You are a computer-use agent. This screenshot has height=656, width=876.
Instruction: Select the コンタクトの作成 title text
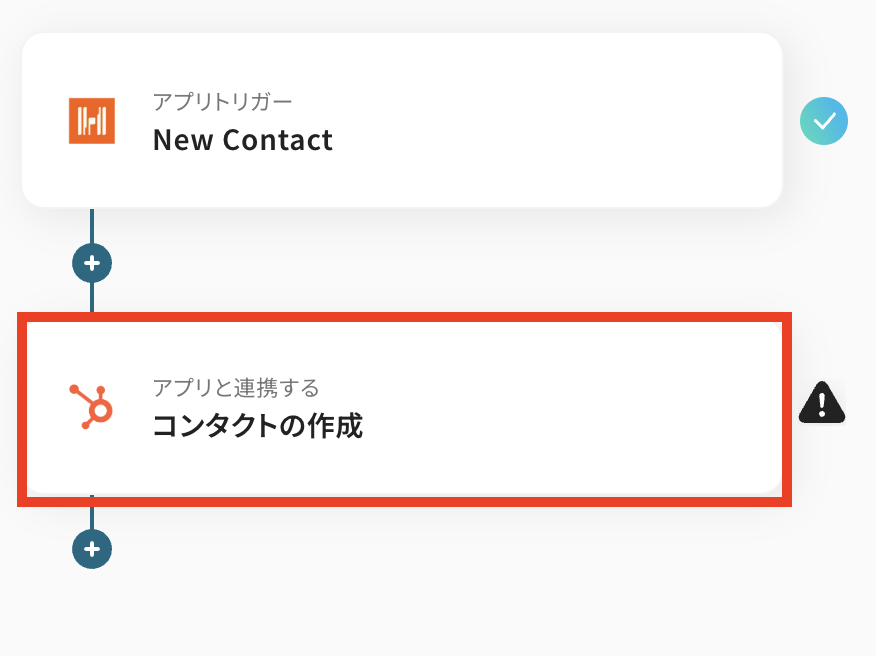(x=257, y=426)
